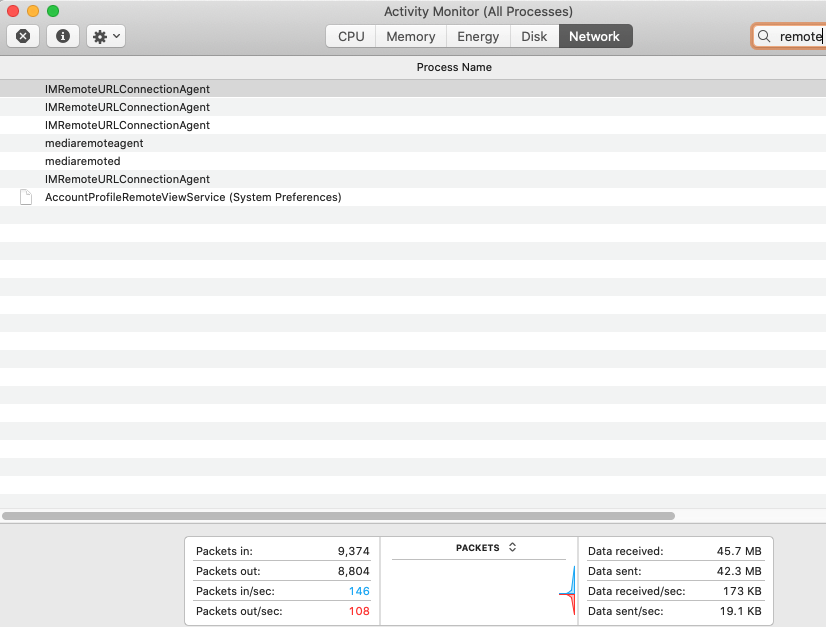Sort by the Process Name column header

tap(454, 67)
